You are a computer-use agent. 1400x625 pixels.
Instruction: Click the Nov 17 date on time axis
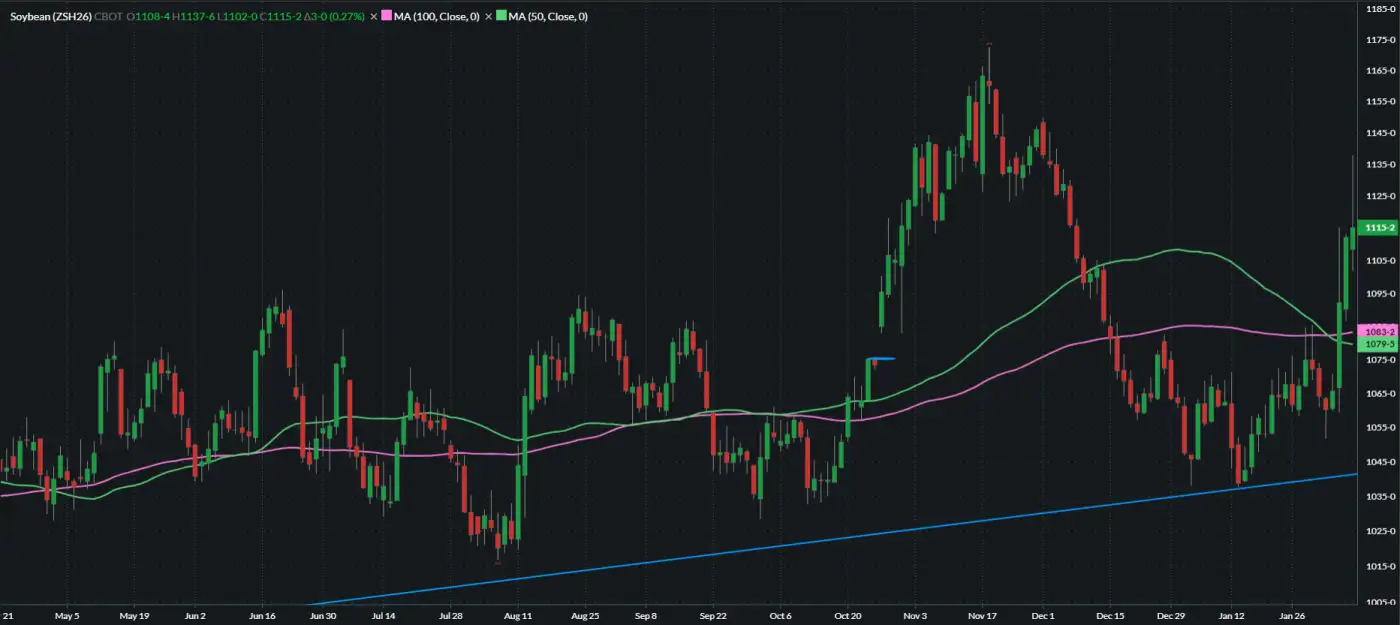pyautogui.click(x=983, y=616)
